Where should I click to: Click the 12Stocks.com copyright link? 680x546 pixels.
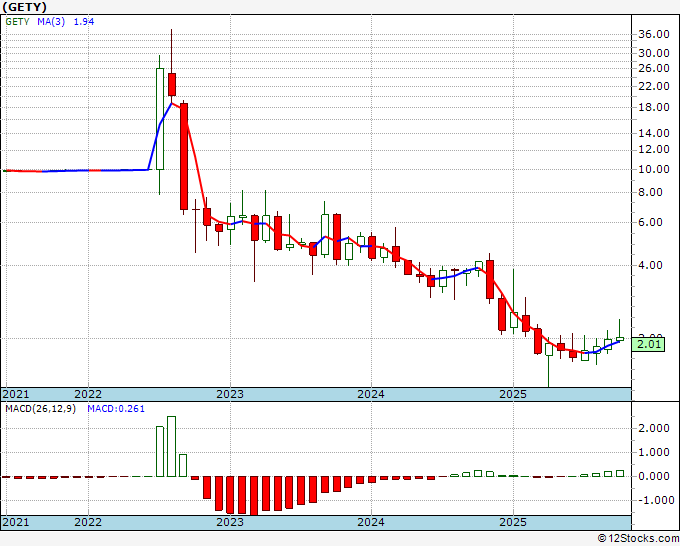[638, 539]
